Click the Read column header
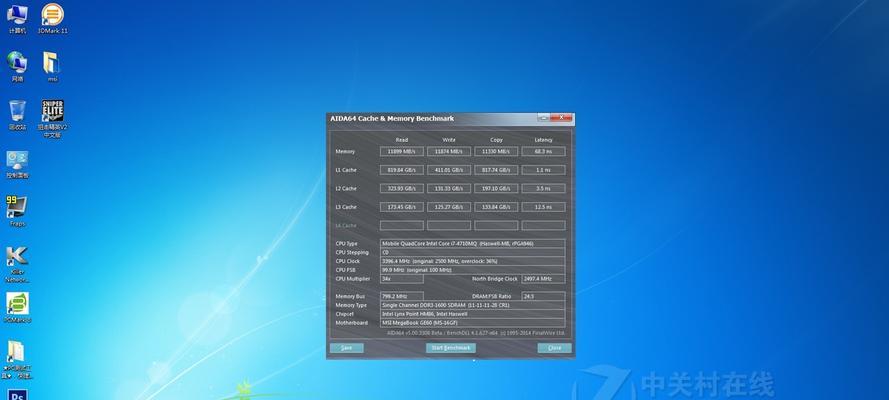This screenshot has height=400, width=889. (401, 140)
